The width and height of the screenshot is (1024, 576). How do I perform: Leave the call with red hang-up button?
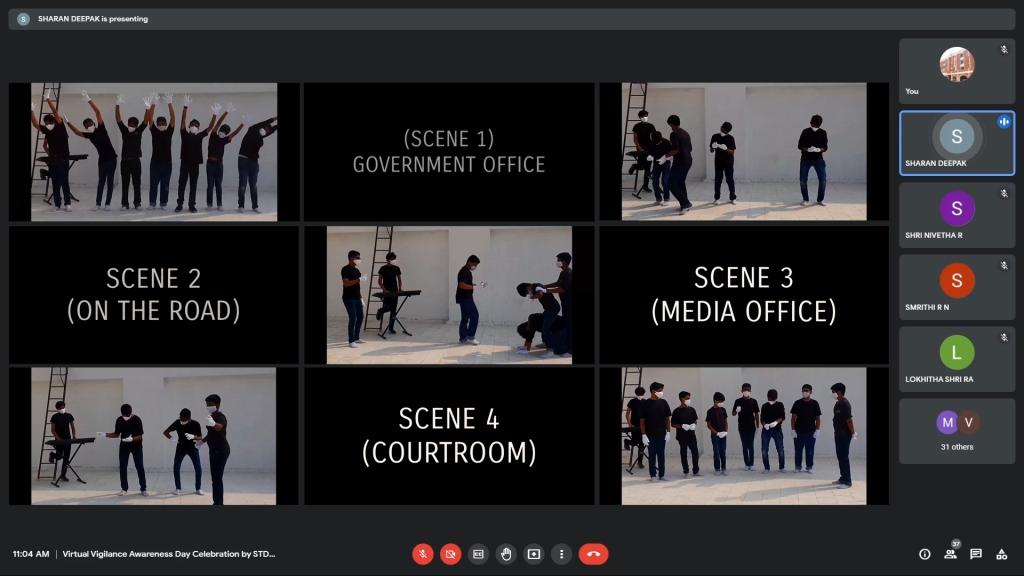pos(593,554)
